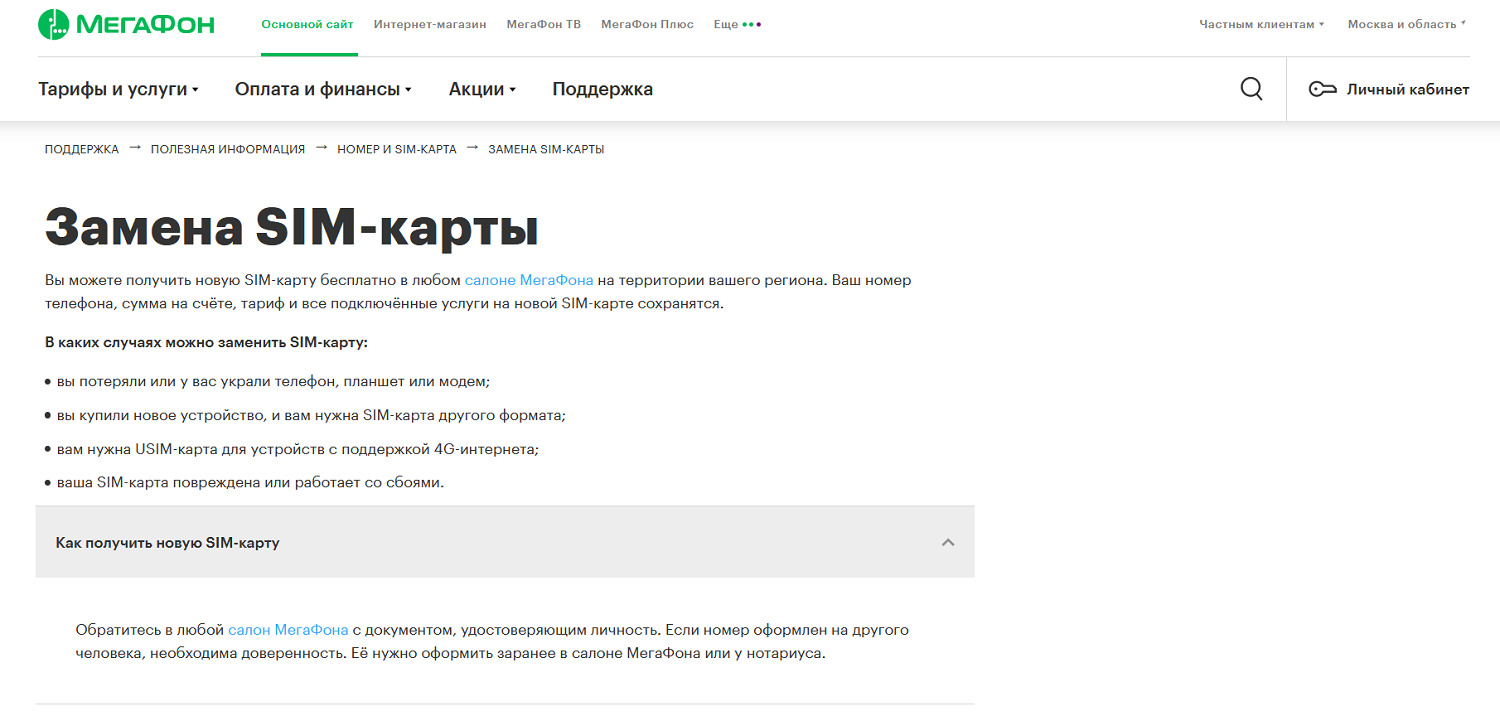The image size is (1500, 716).
Task: Expand Тарифы и услуги menu
Action: [118, 89]
